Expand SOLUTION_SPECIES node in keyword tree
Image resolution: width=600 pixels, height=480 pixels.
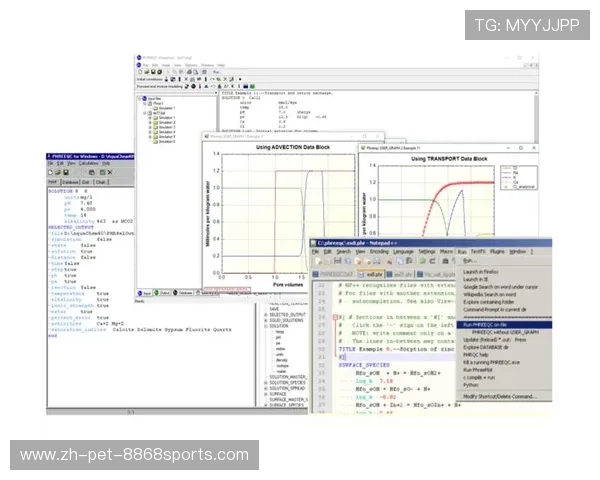click(266, 383)
